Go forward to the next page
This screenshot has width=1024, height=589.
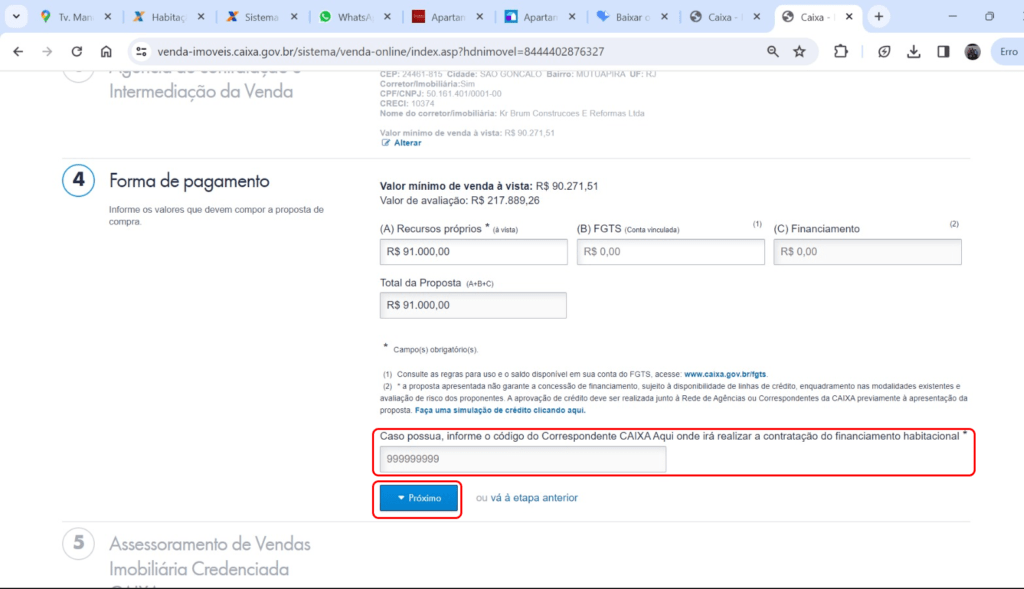pos(47,52)
